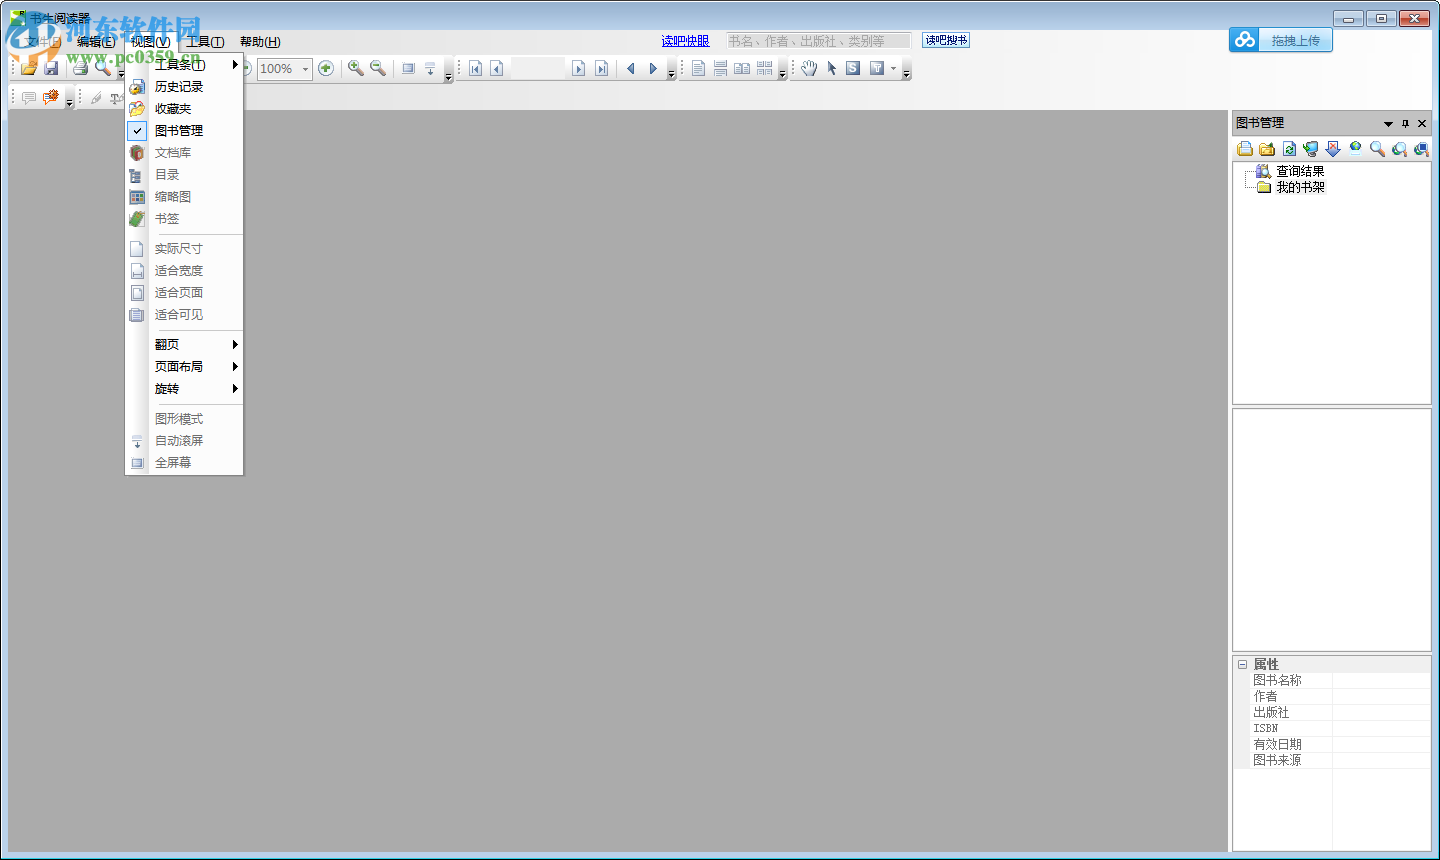This screenshot has height=860, width=1440.
Task: Click the S snapshot tool icon
Action: [853, 68]
